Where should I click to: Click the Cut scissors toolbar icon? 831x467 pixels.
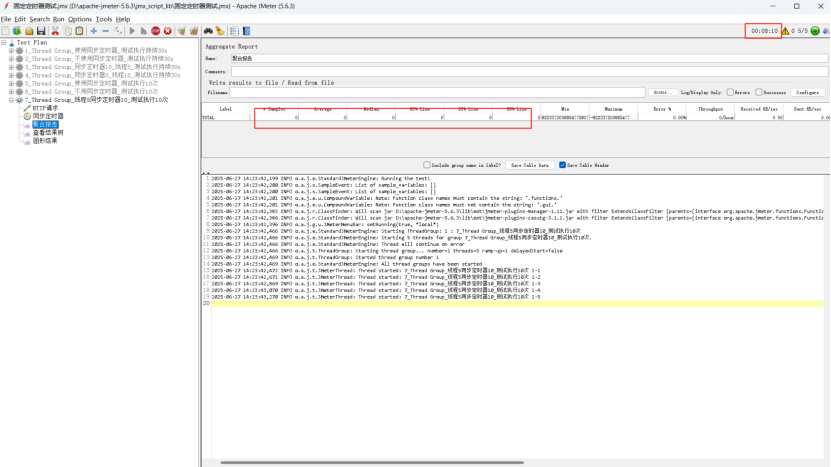pyautogui.click(x=55, y=31)
